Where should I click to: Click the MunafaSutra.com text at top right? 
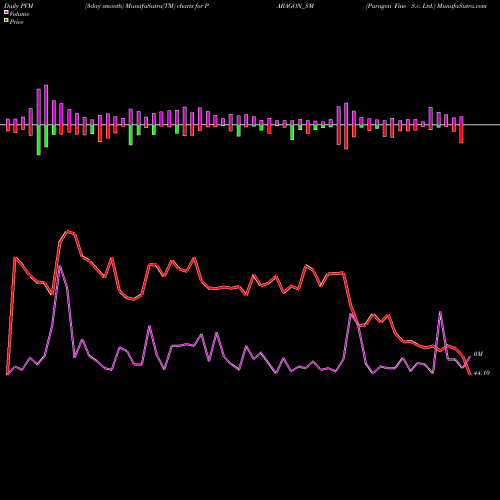click(x=461, y=6)
